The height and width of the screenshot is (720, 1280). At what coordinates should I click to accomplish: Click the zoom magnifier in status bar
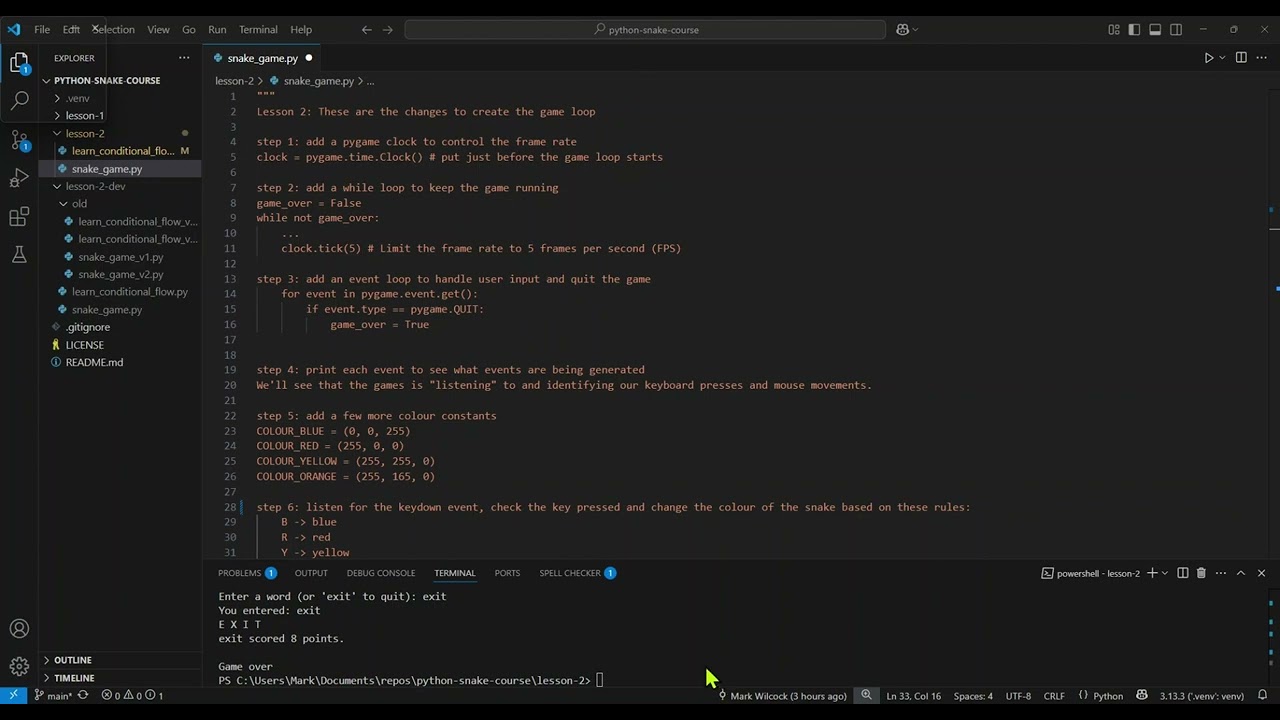[866, 696]
